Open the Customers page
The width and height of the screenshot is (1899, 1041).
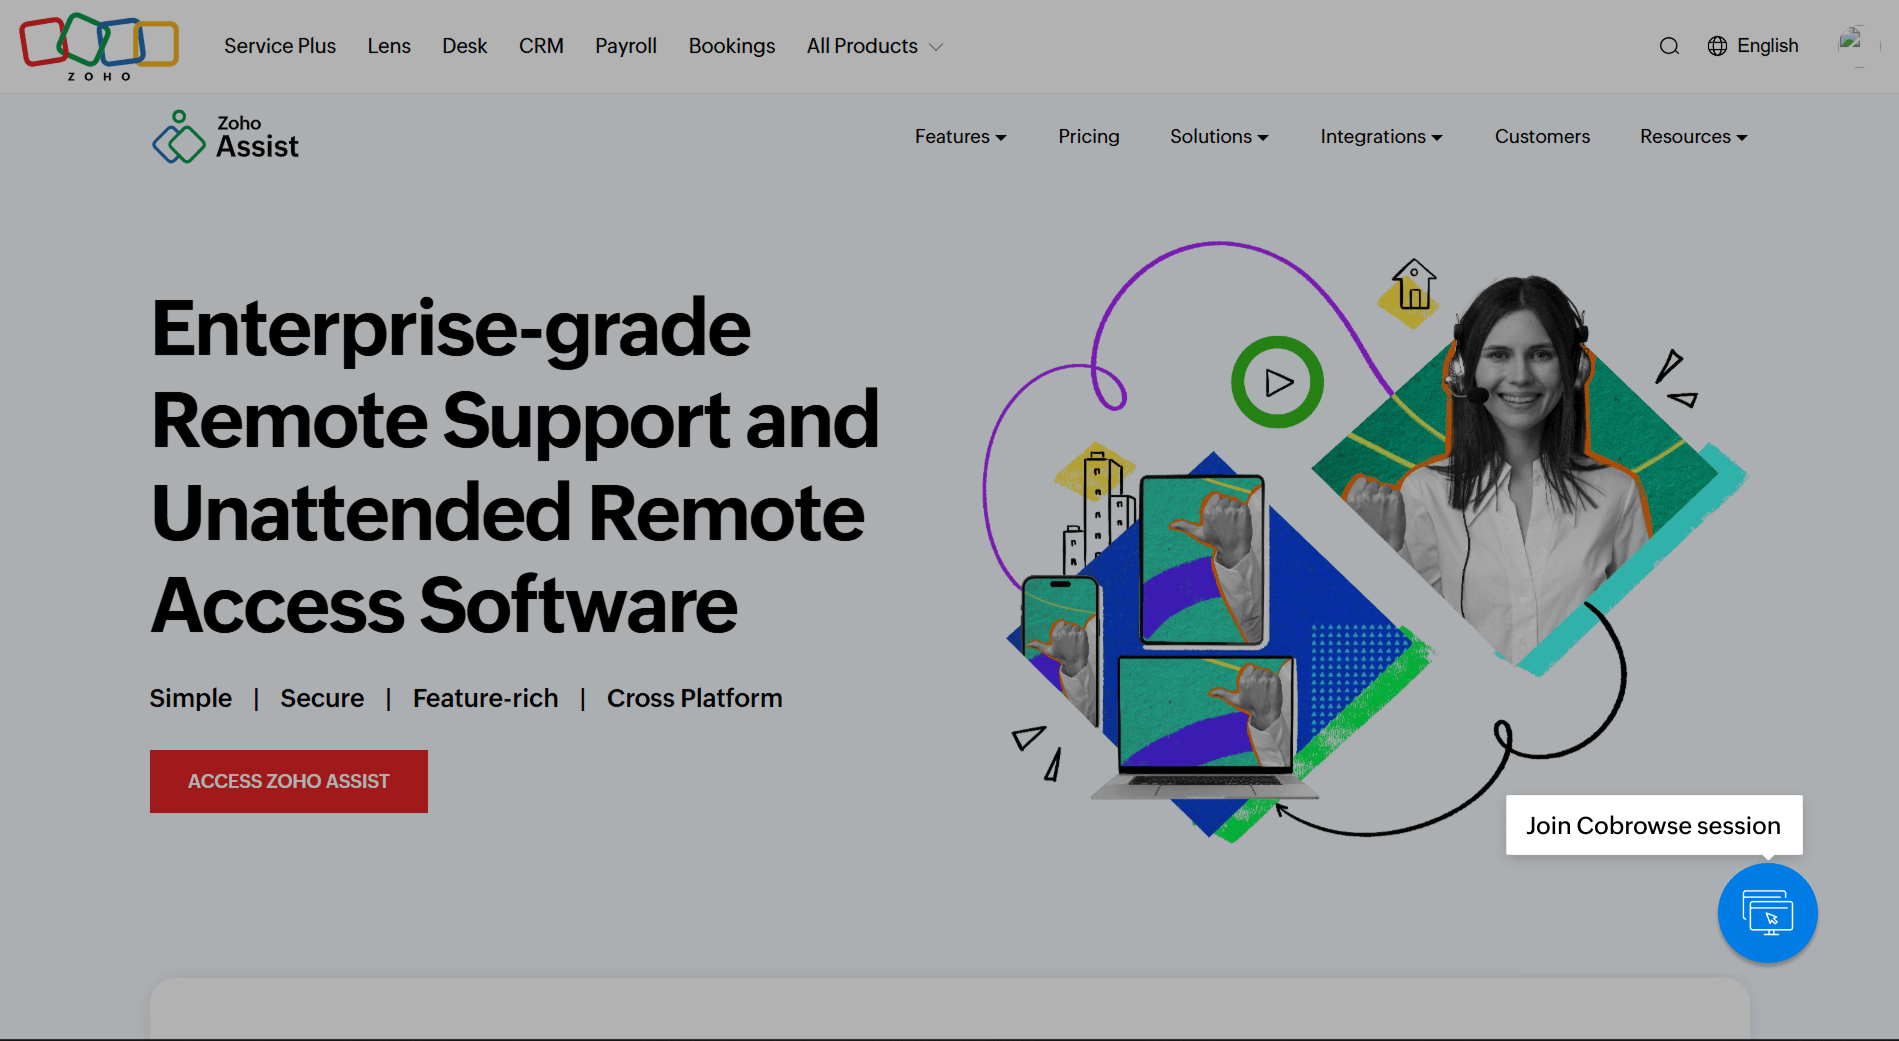(x=1542, y=137)
